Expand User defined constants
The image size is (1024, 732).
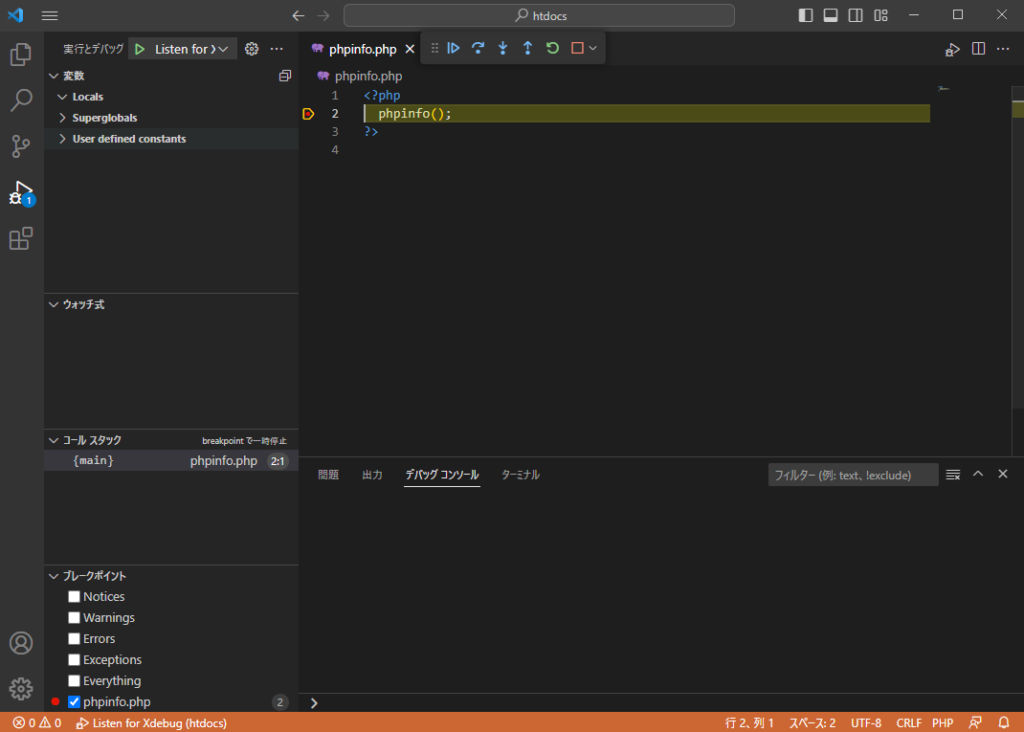click(63, 138)
